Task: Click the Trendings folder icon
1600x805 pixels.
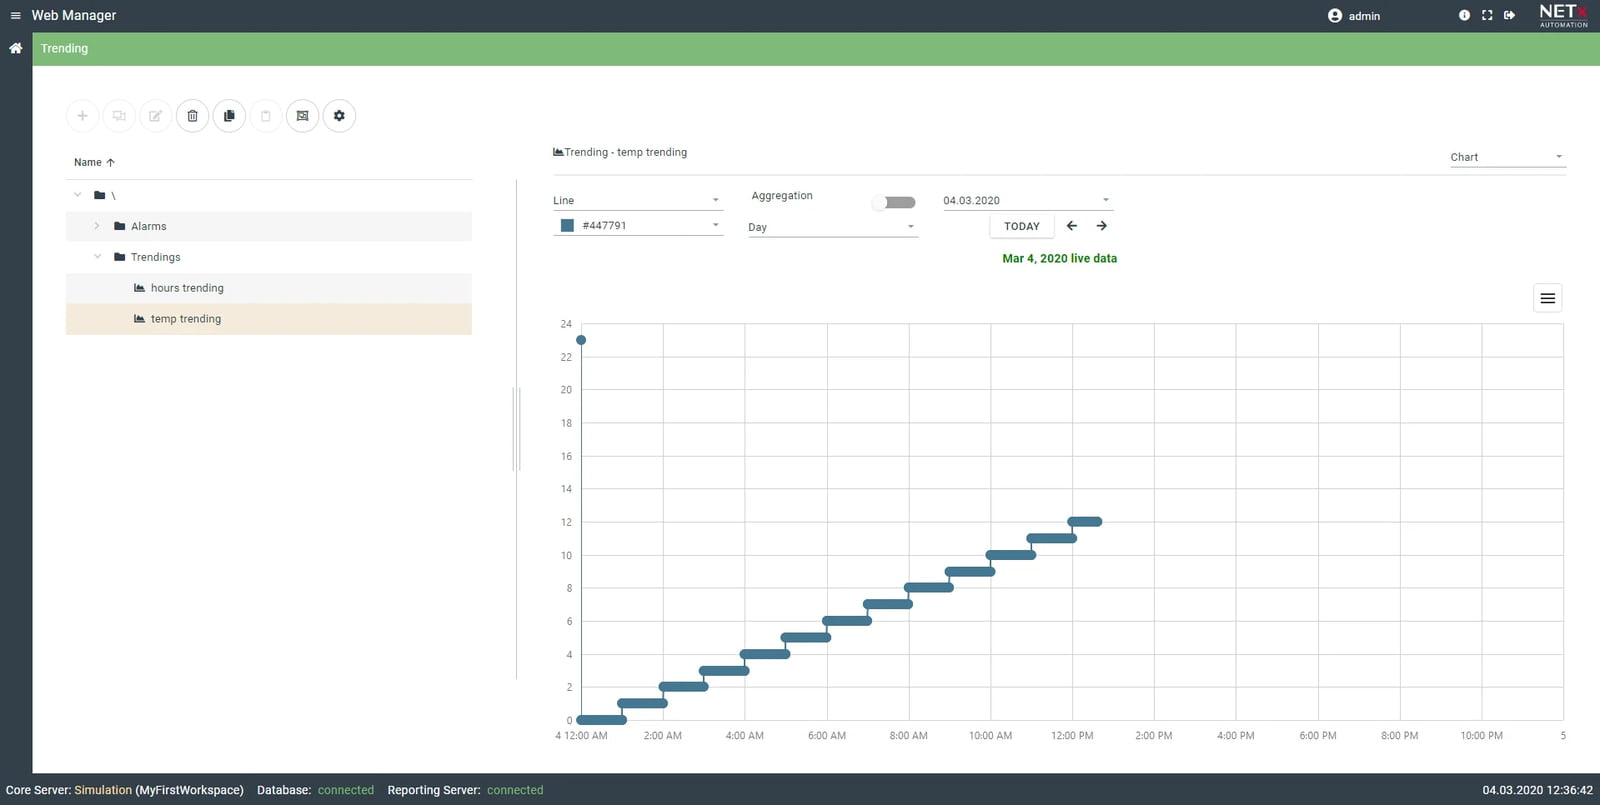Action: (119, 257)
